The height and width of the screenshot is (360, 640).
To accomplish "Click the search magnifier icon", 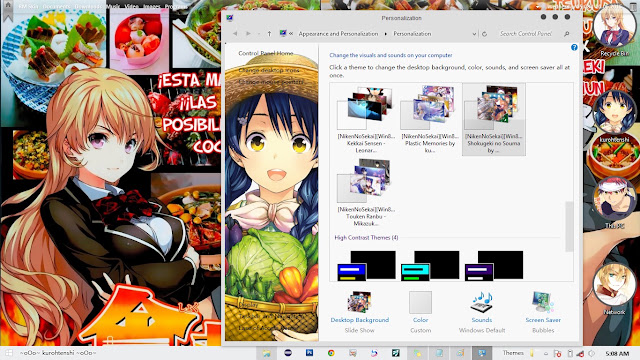I will click(x=567, y=34).
